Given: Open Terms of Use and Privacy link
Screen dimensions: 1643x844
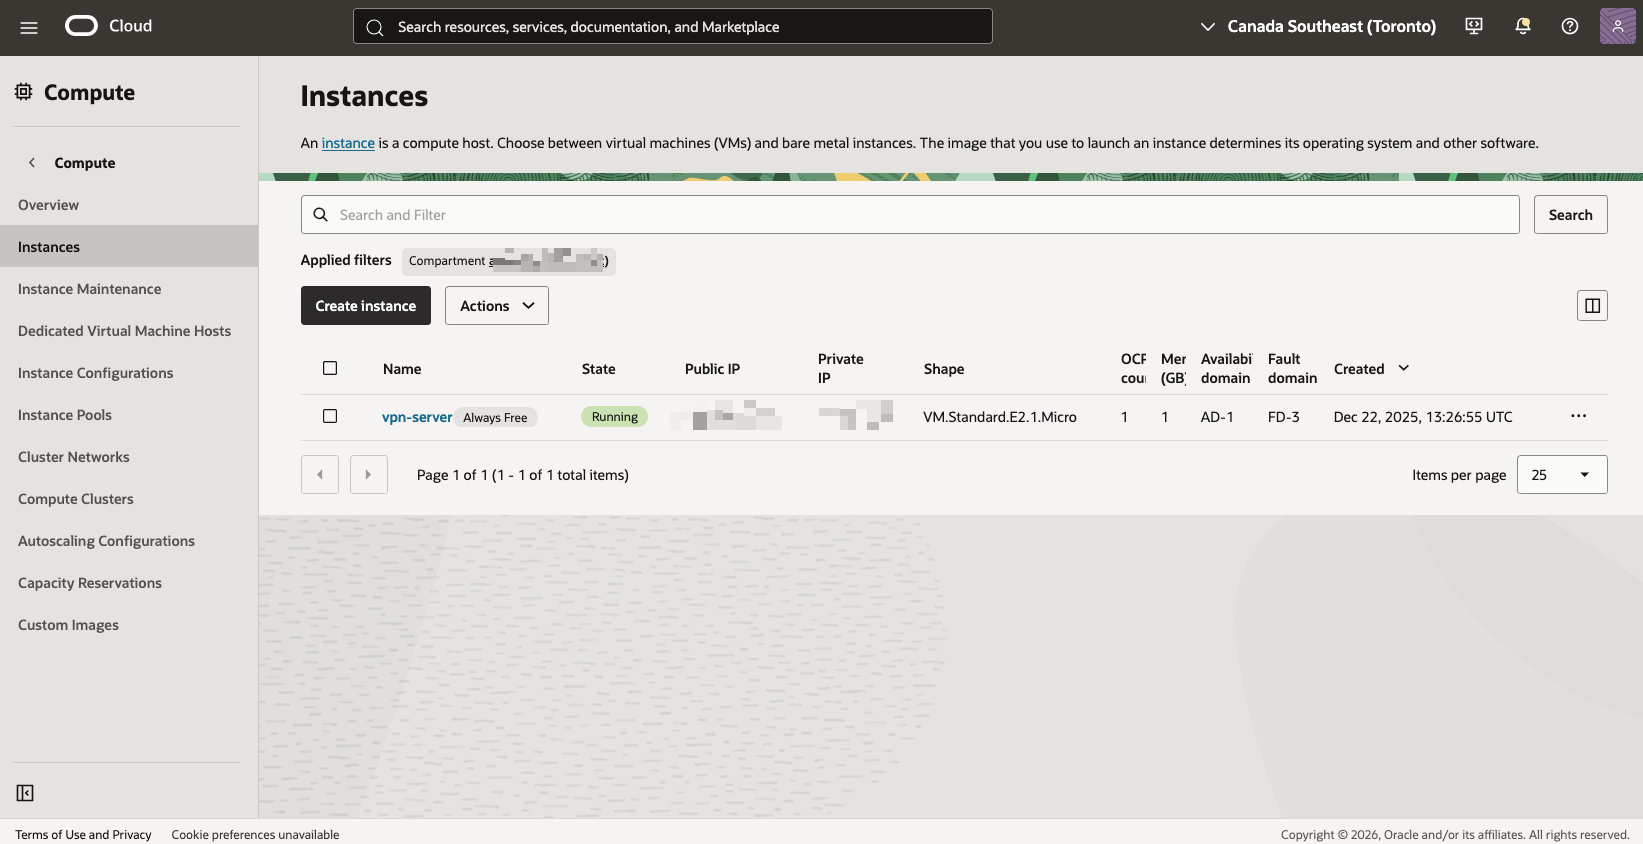Looking at the screenshot, I should (83, 835).
